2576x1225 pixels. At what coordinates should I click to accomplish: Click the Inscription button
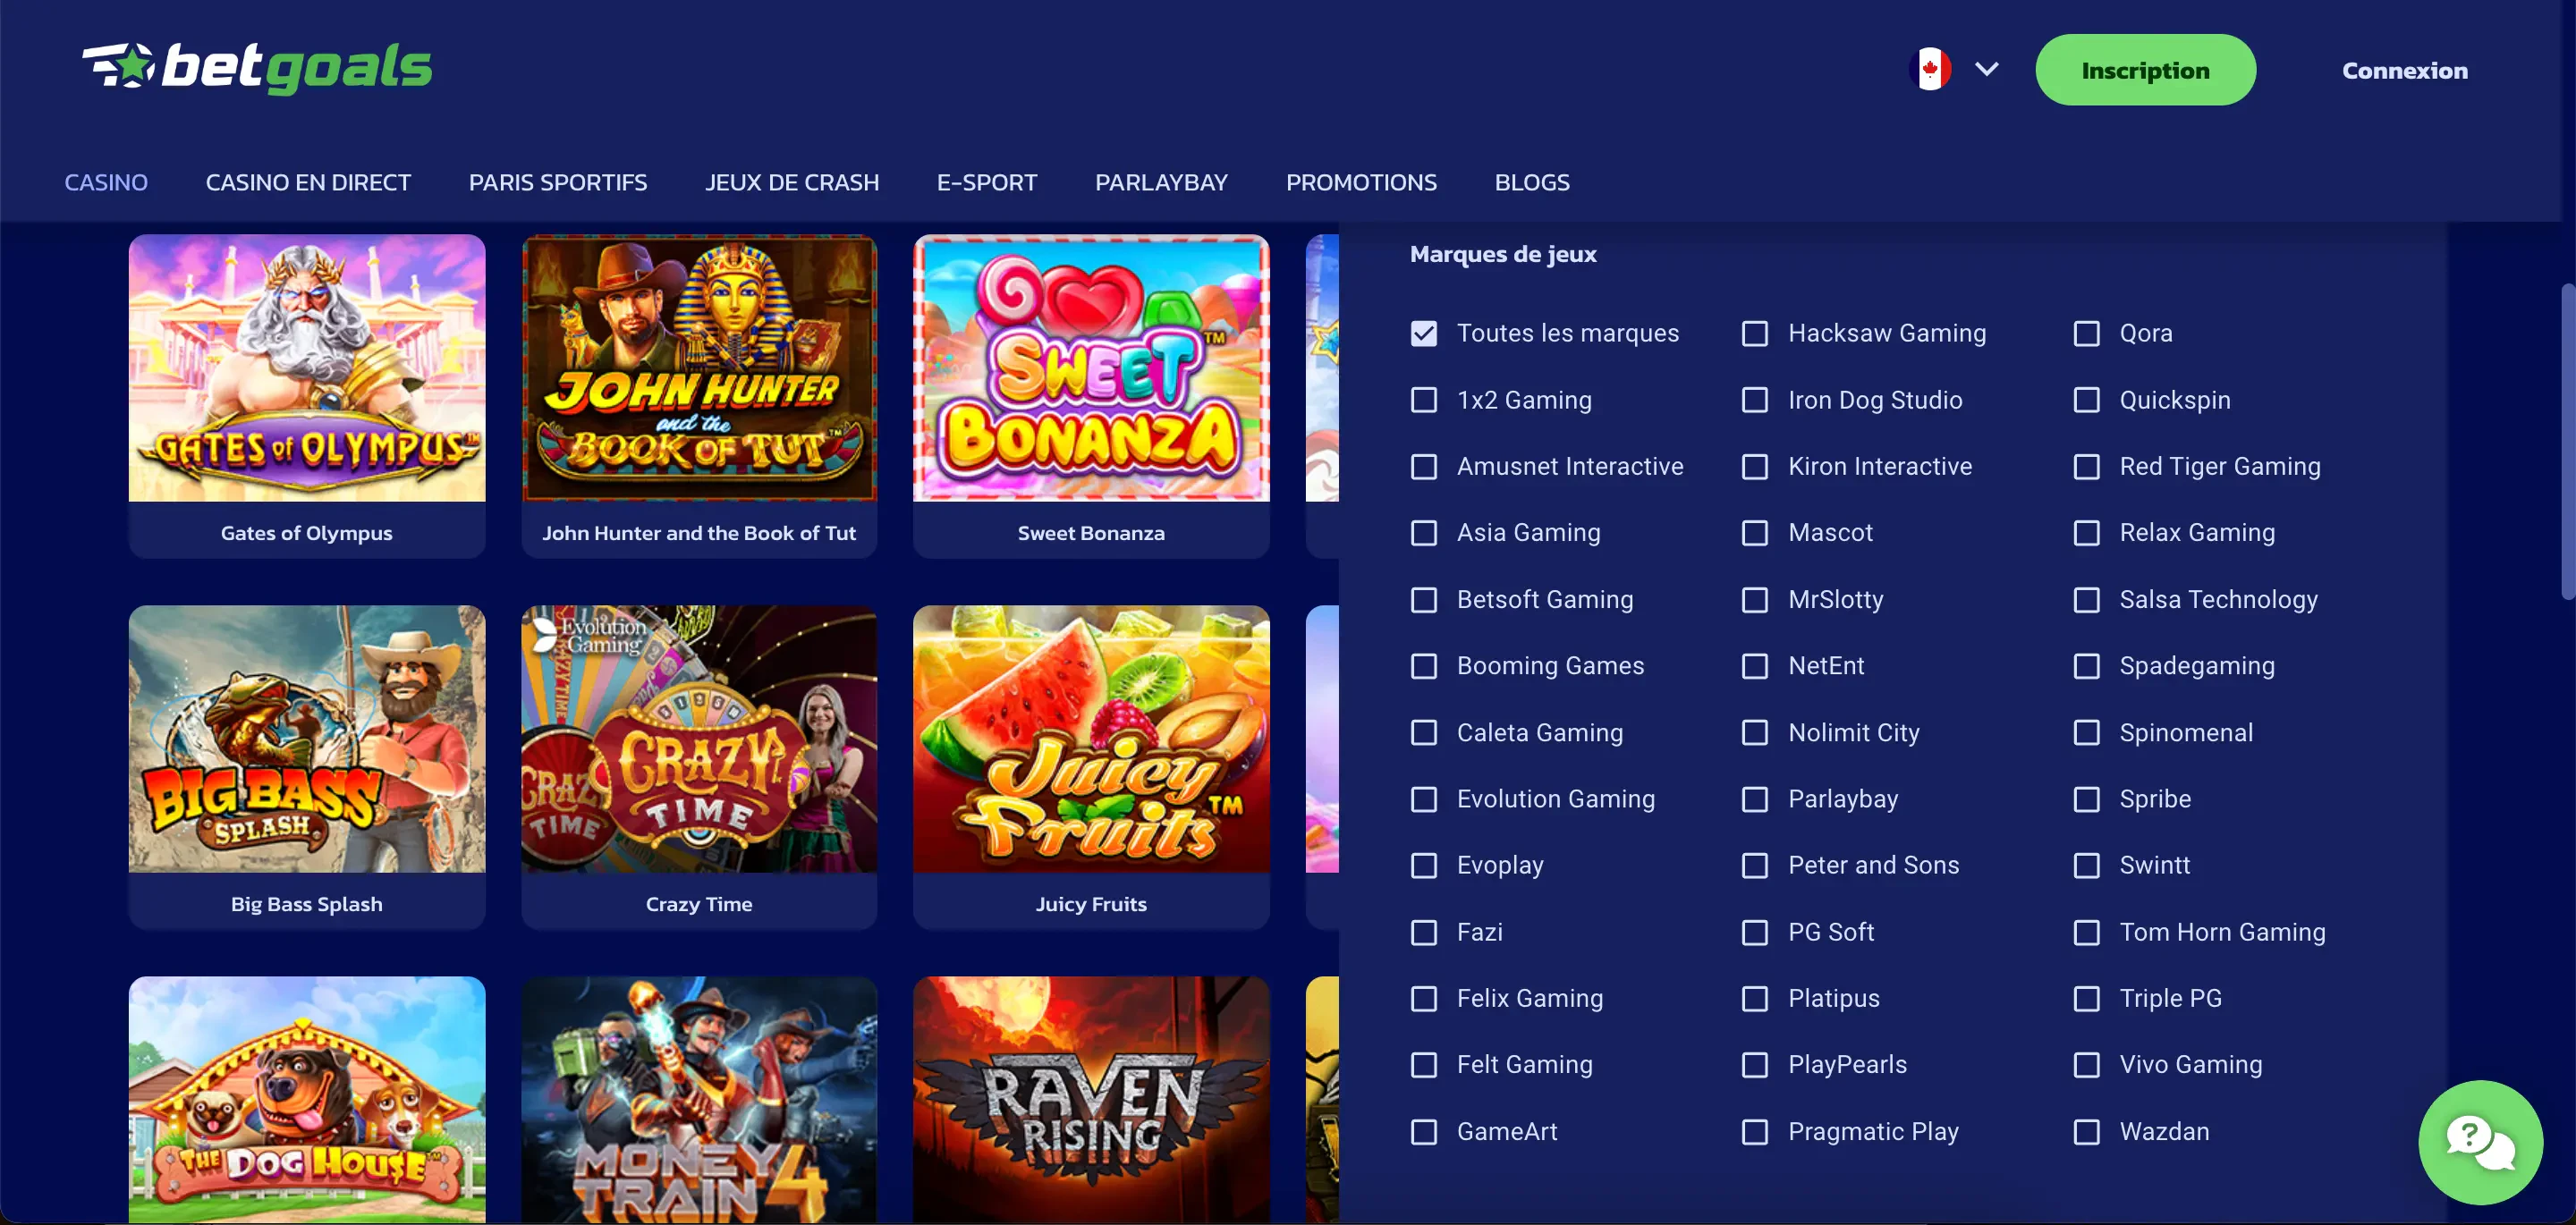point(2145,70)
